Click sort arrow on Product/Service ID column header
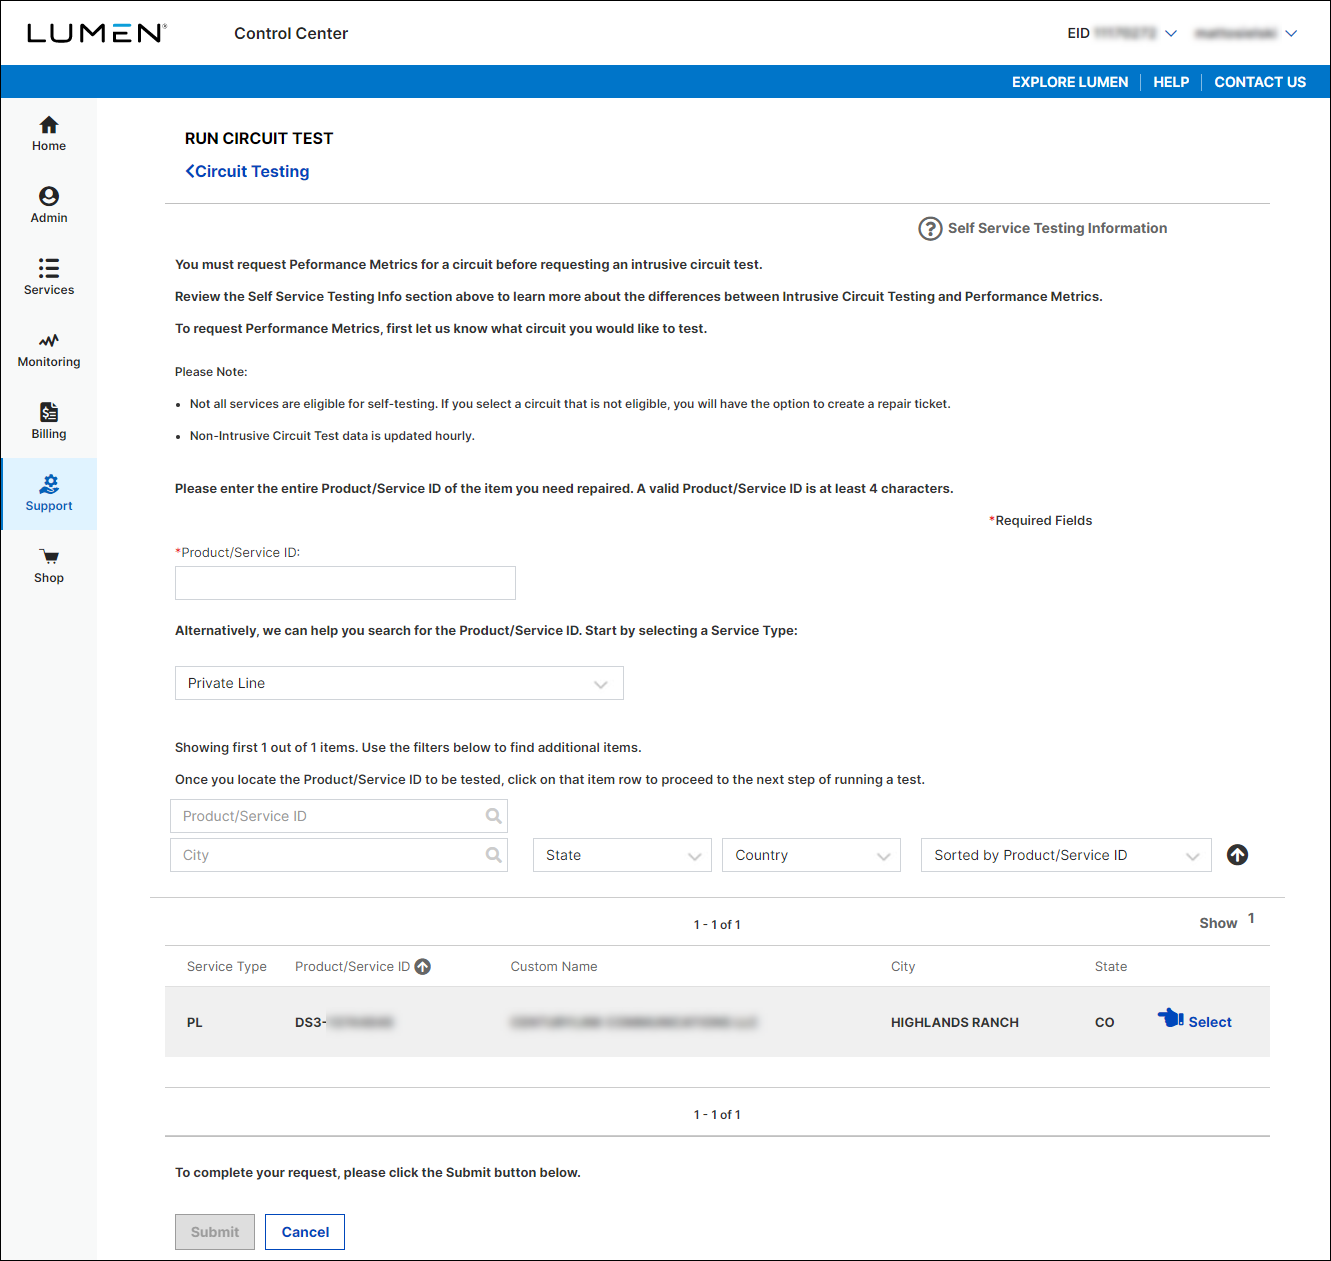1331x1261 pixels. (423, 967)
